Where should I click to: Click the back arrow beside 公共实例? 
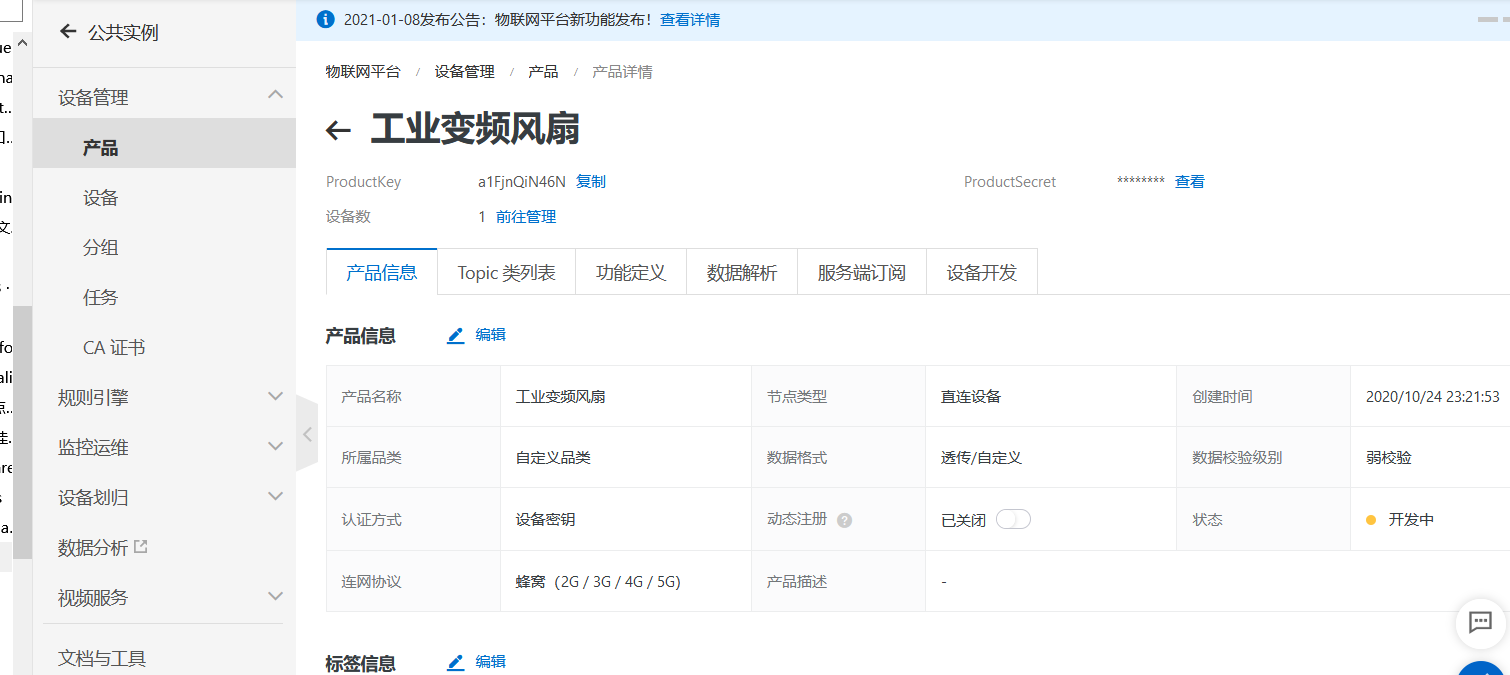click(67, 31)
